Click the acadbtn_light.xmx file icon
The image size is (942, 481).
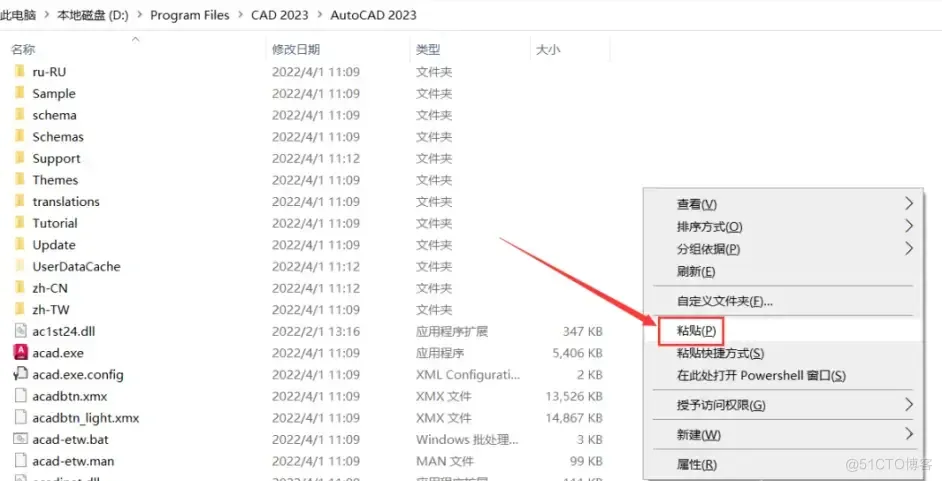coord(20,417)
